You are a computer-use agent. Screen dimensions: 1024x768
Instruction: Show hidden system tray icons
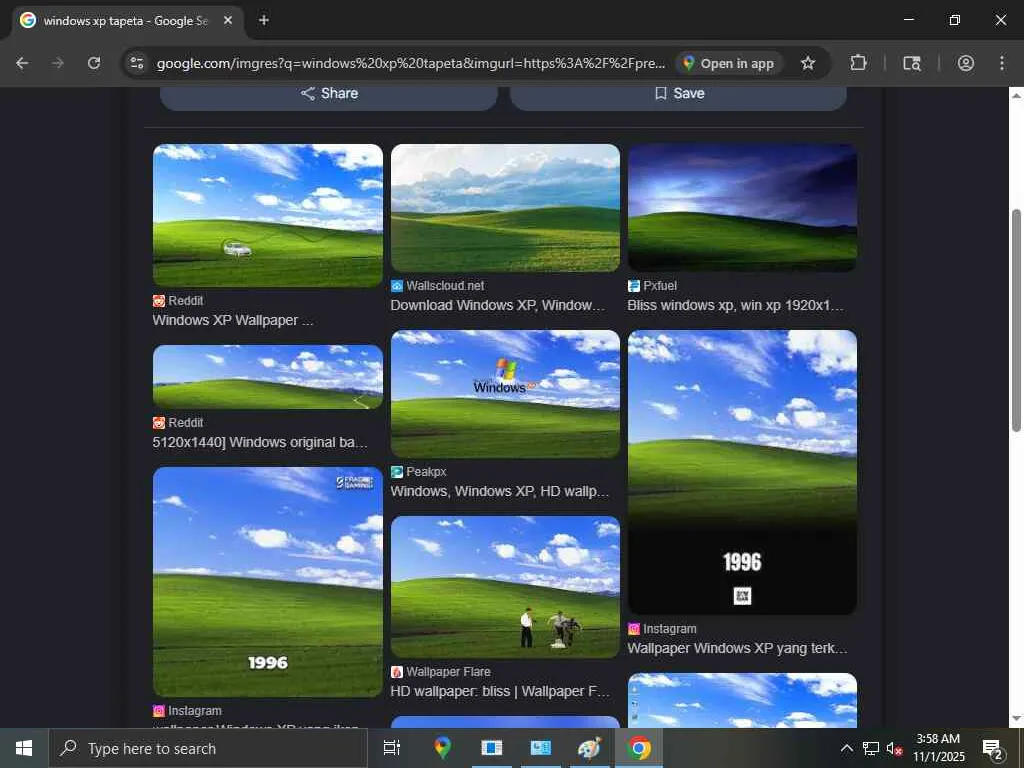click(846, 748)
